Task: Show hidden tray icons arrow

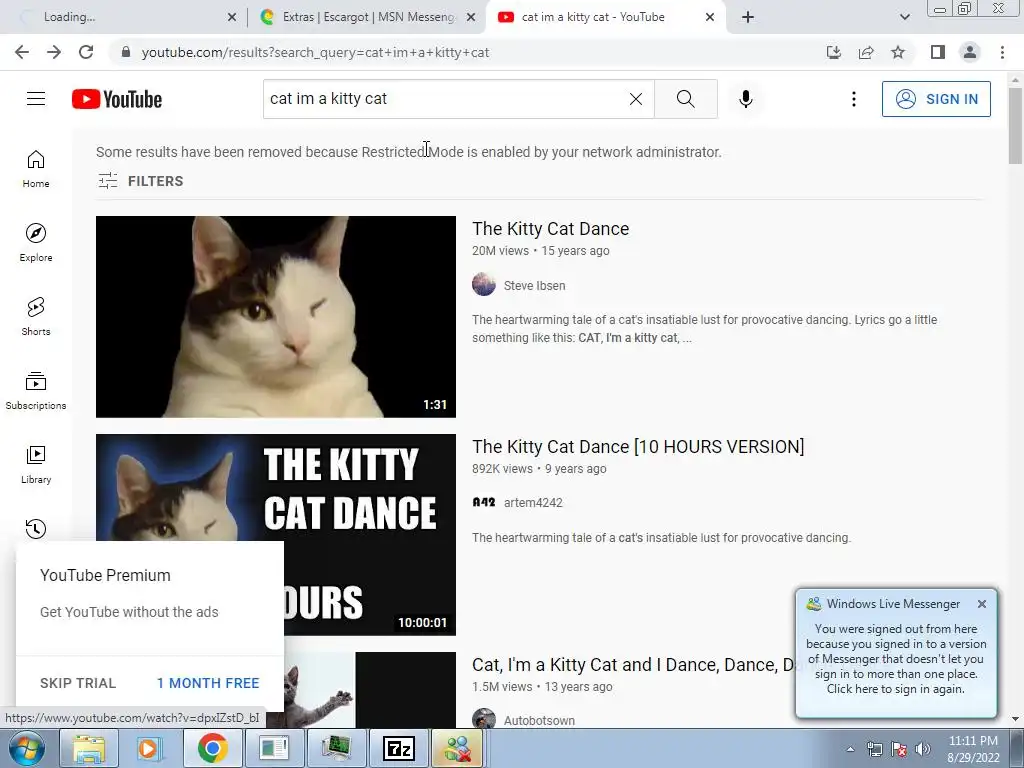Action: (x=850, y=749)
